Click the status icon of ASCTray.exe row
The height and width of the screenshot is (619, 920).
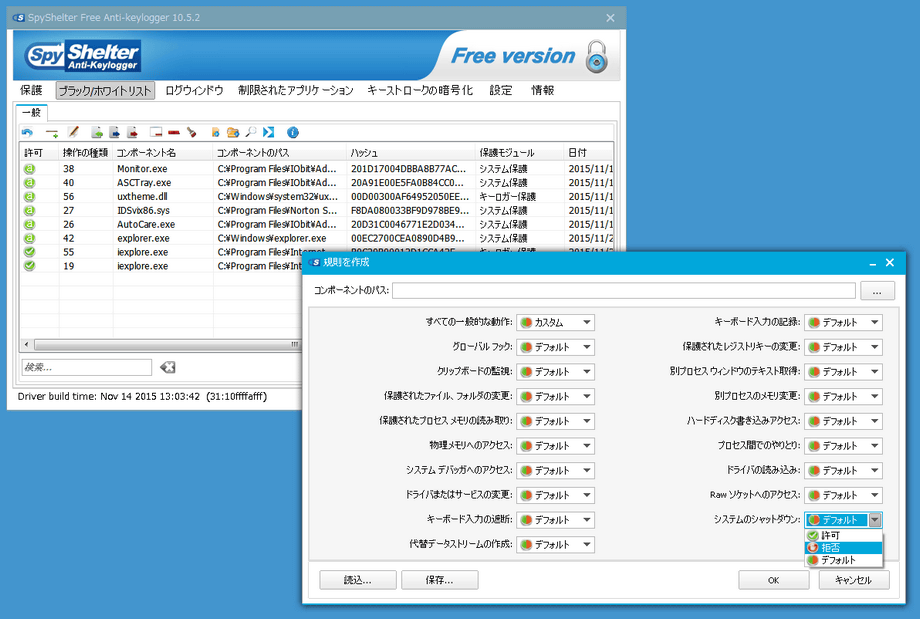(29, 182)
